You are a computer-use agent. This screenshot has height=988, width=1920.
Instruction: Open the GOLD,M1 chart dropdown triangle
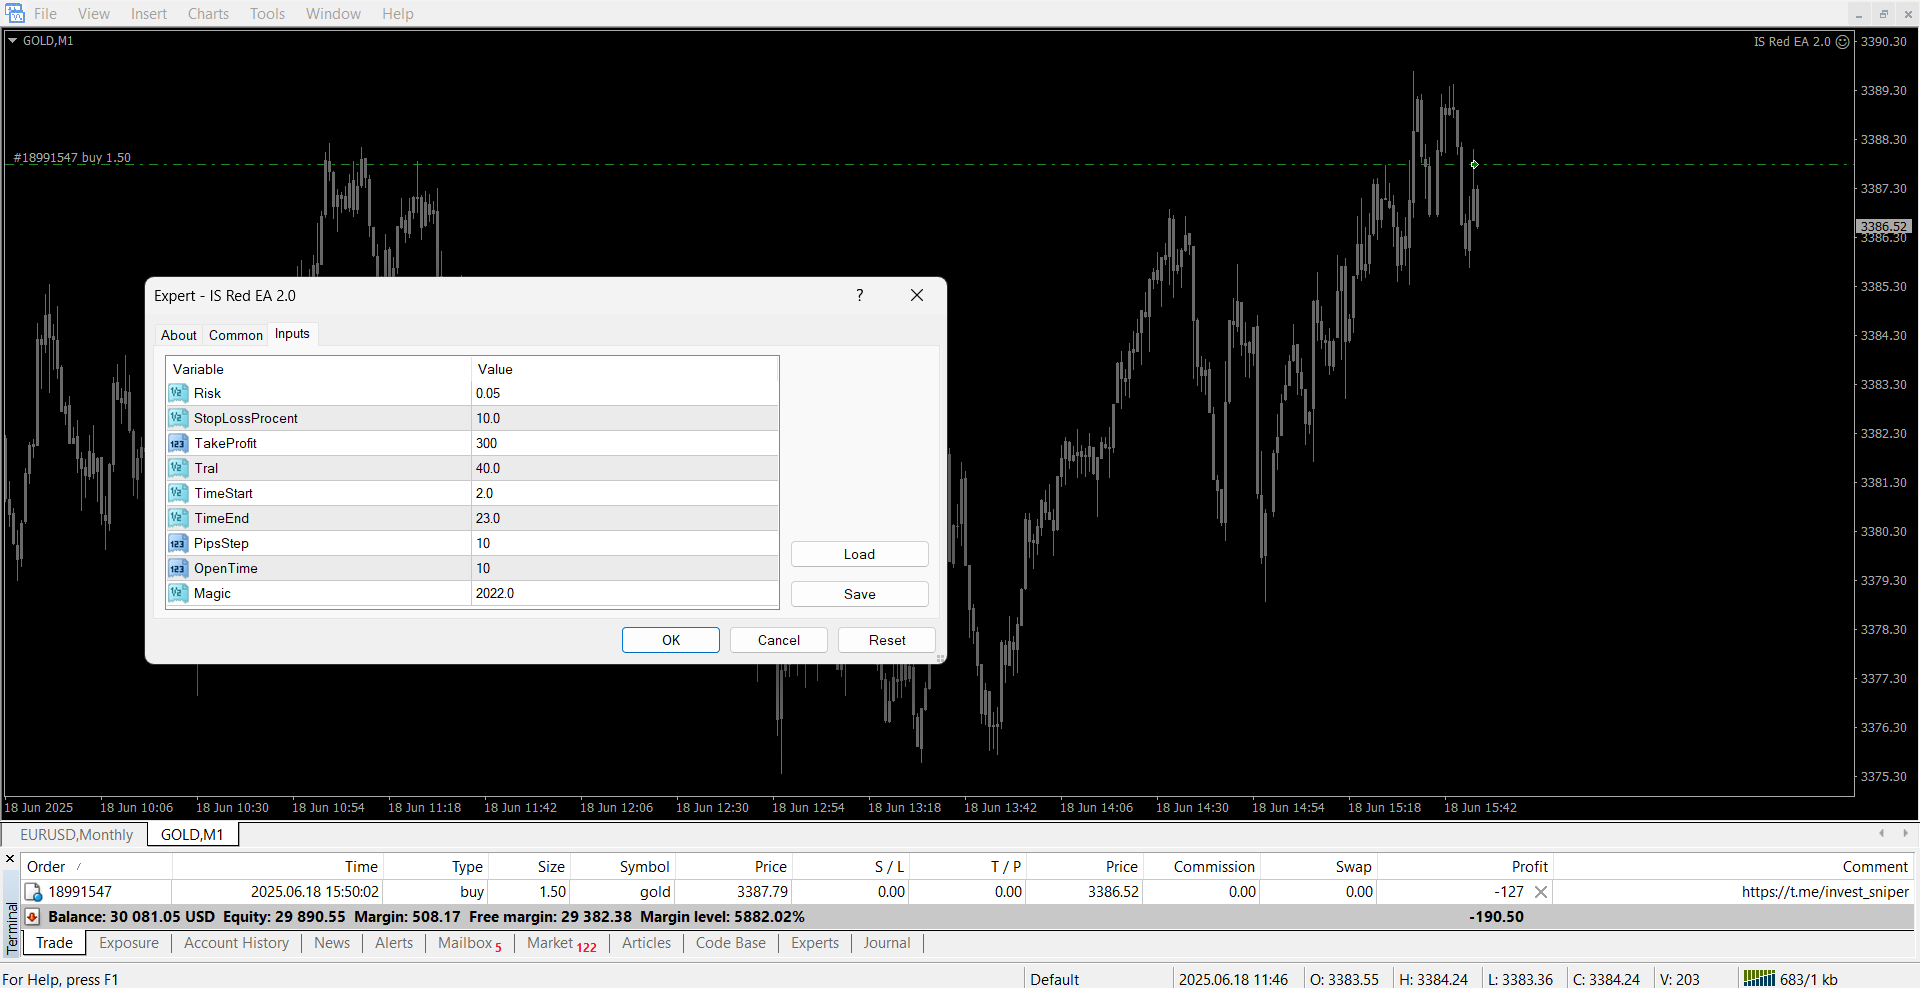pos(13,41)
